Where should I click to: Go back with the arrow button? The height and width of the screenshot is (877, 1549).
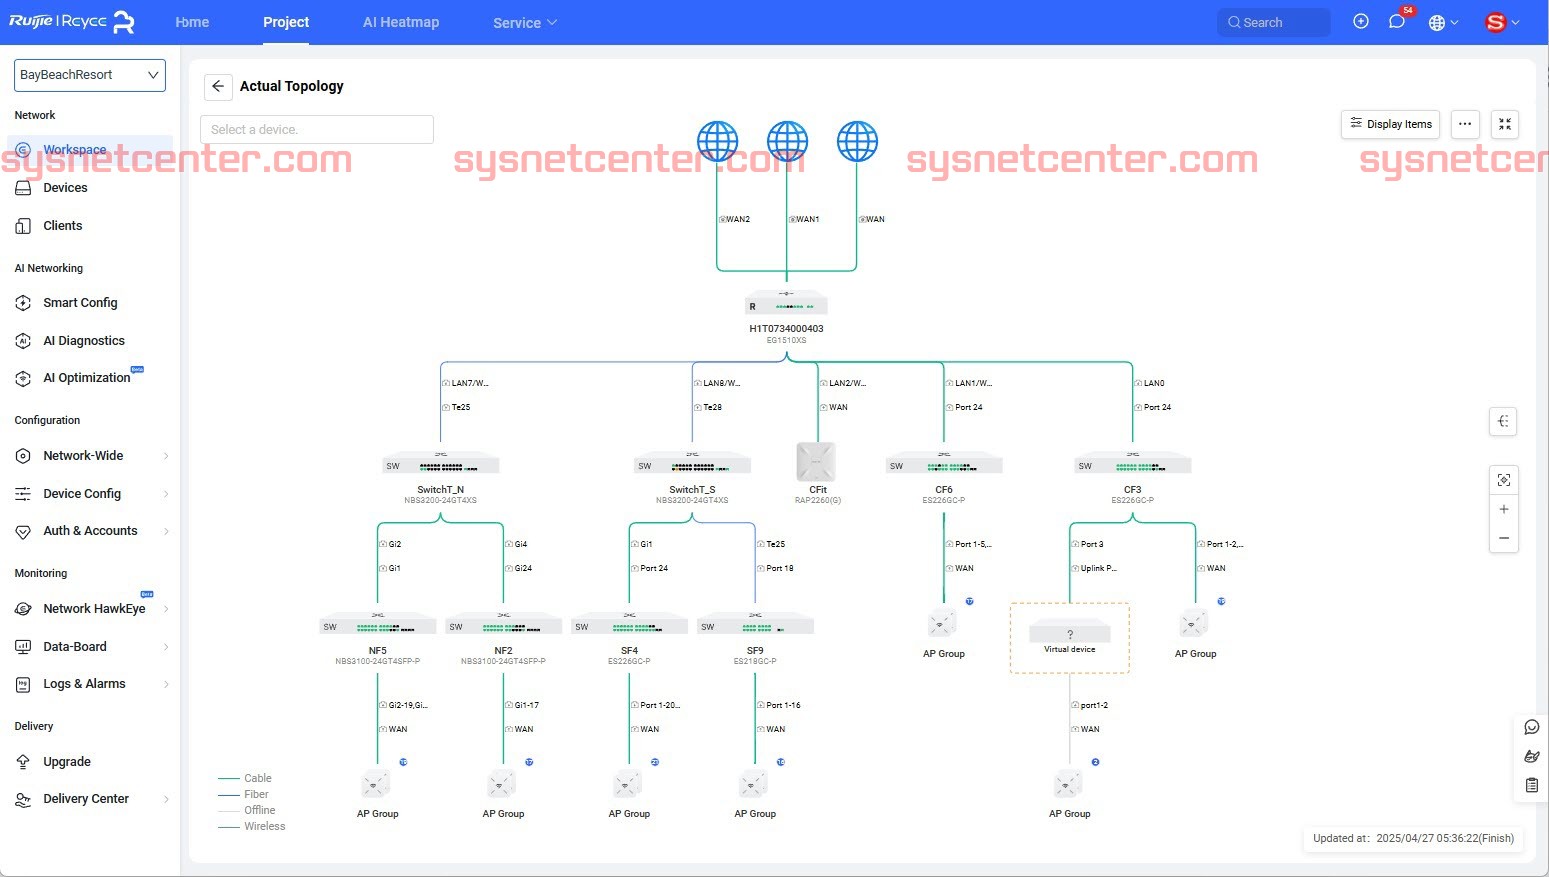tap(218, 86)
